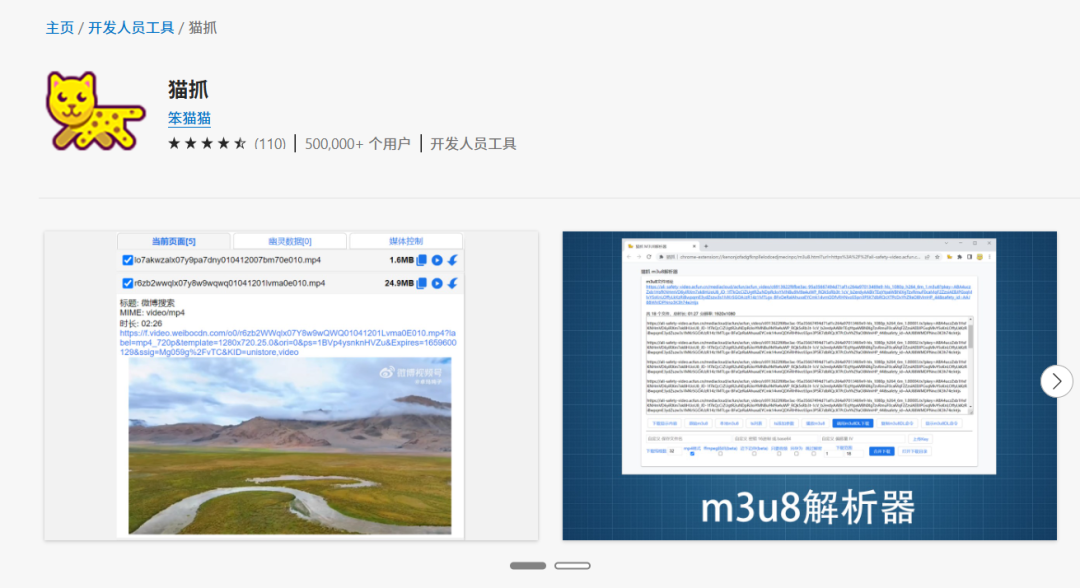Image resolution: width=1080 pixels, height=588 pixels.
Task: Click the star rating icons
Action: [207, 144]
